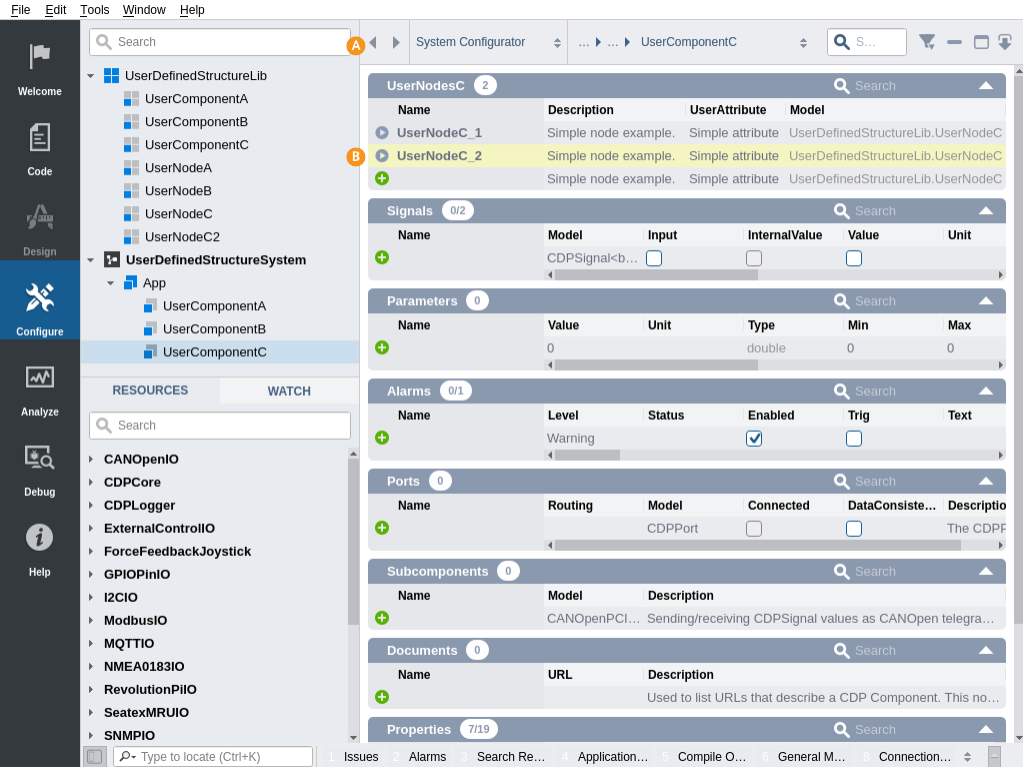Switch to Code mode
This screenshot has width=1023, height=767.
40,149
